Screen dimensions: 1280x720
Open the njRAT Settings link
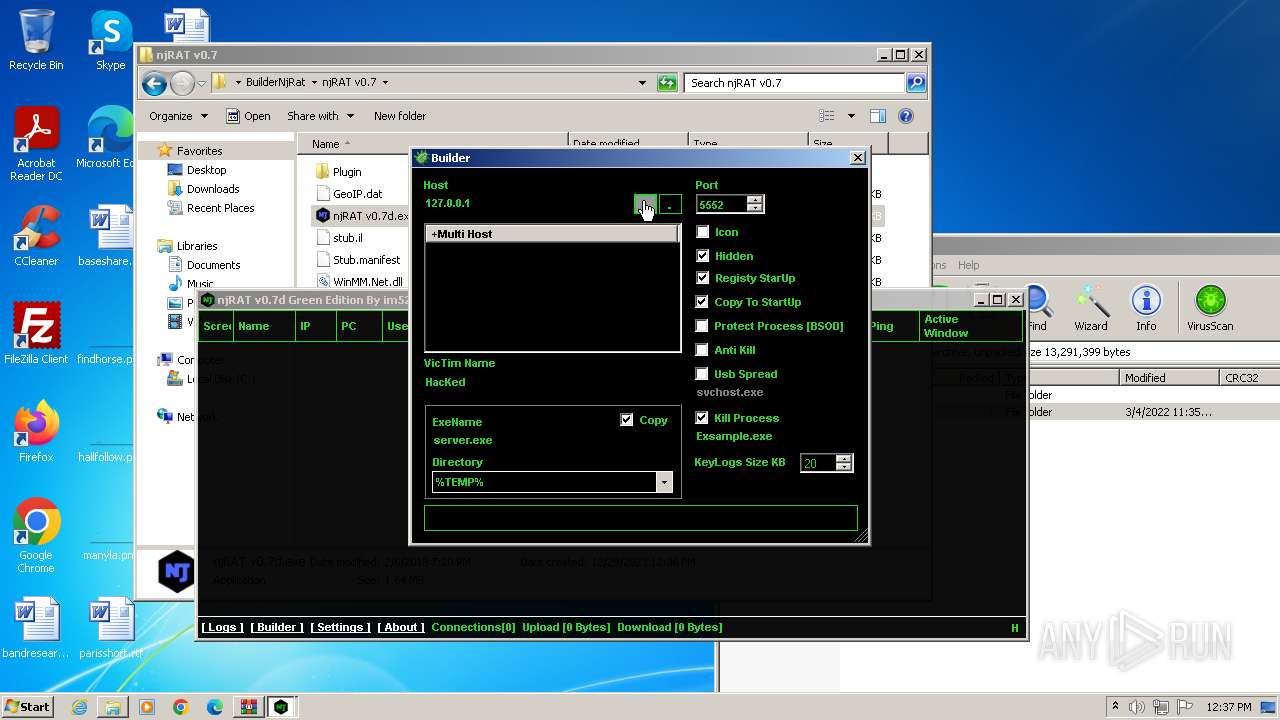[340, 627]
